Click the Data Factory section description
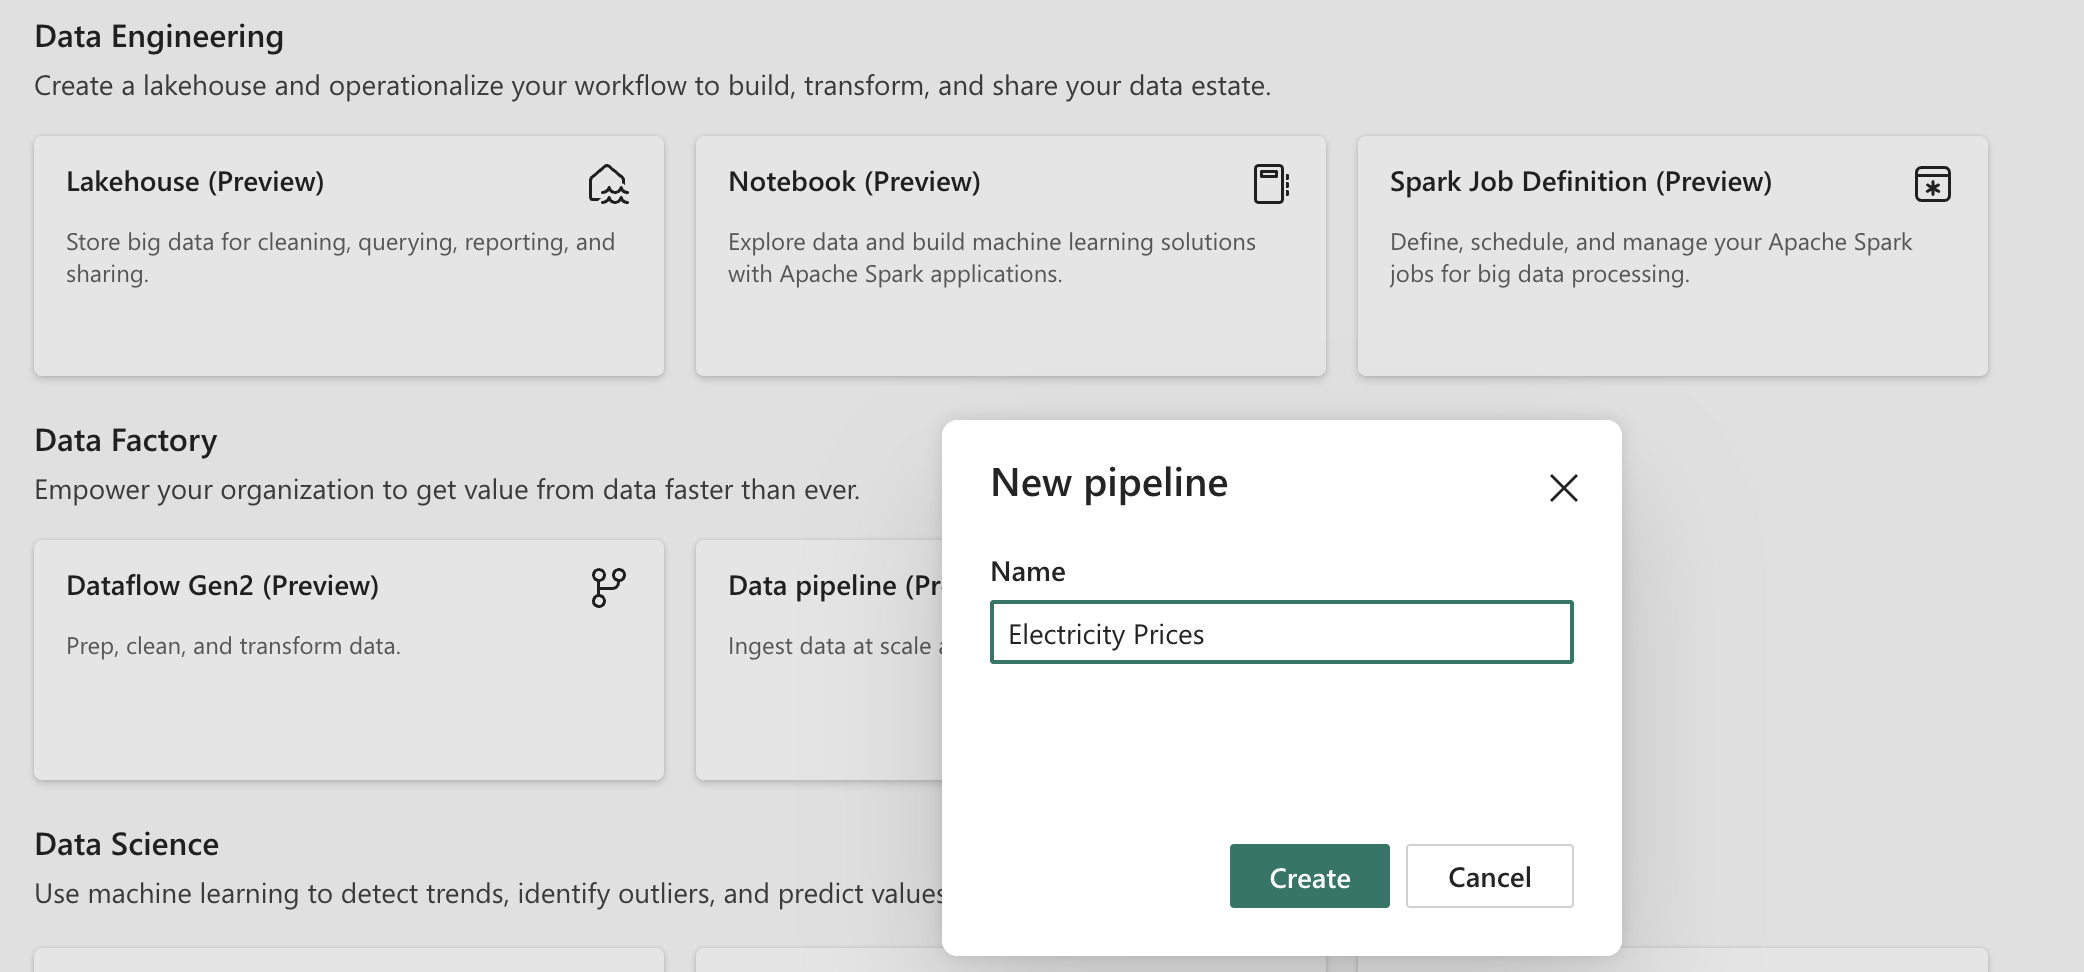The image size is (2084, 972). (x=447, y=489)
